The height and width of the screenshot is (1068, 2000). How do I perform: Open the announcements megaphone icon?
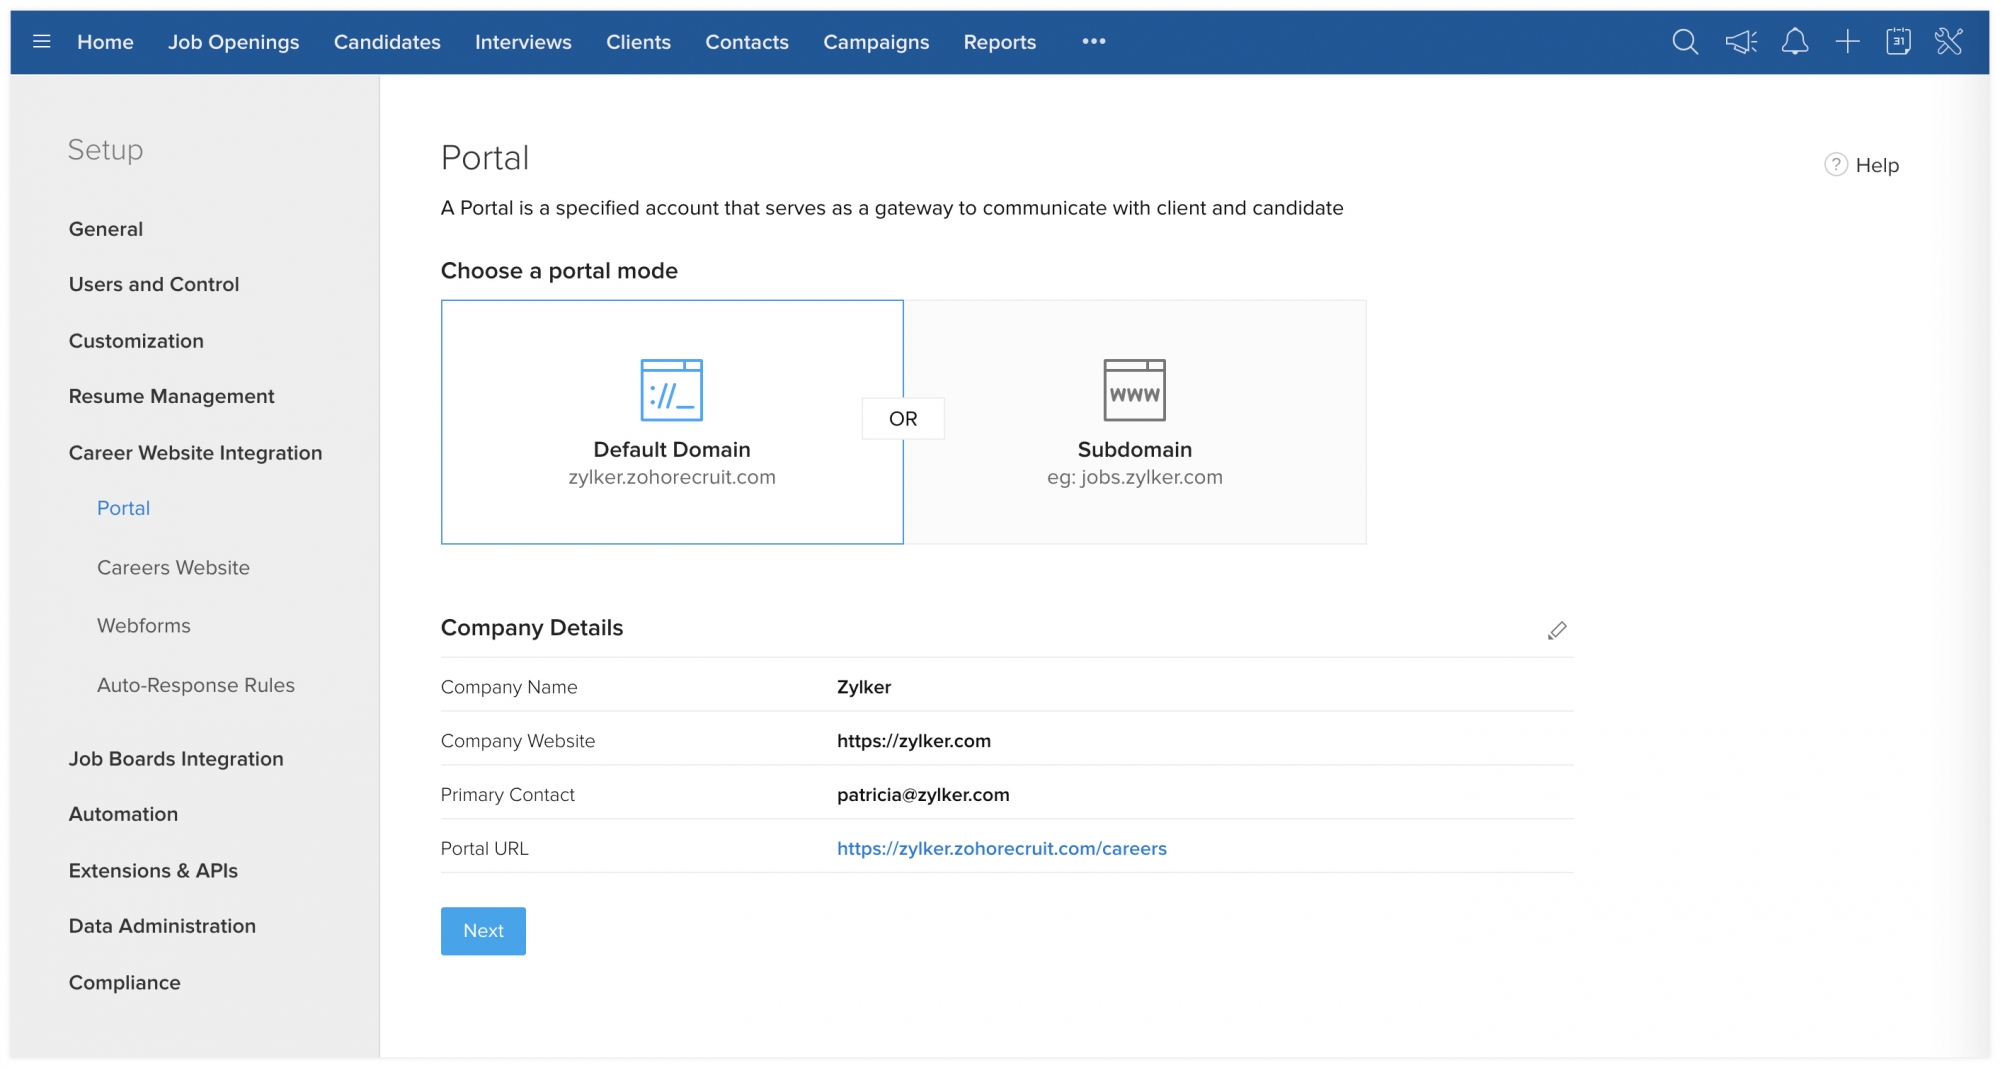[x=1741, y=42]
